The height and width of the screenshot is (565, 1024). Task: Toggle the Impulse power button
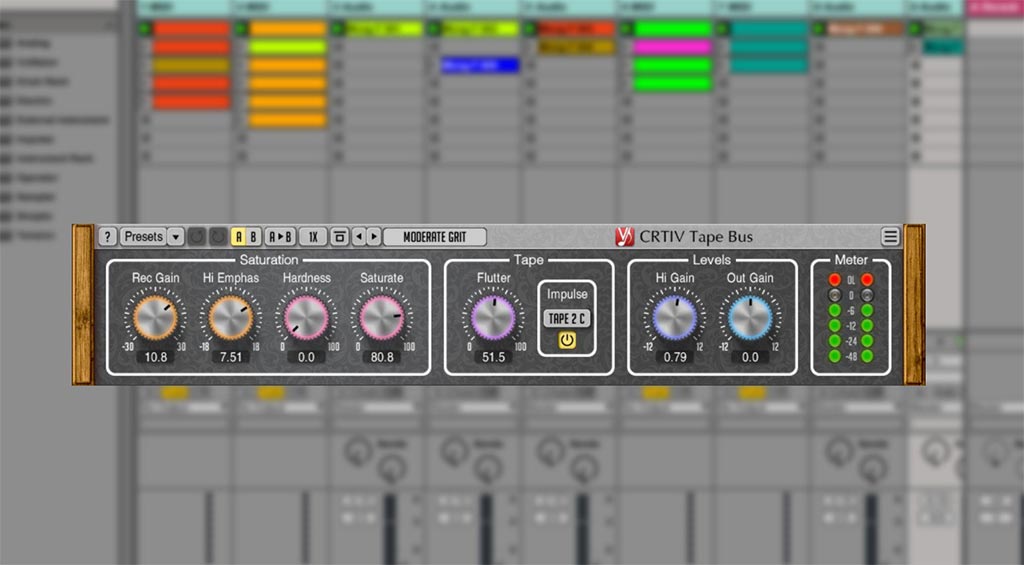coord(567,340)
